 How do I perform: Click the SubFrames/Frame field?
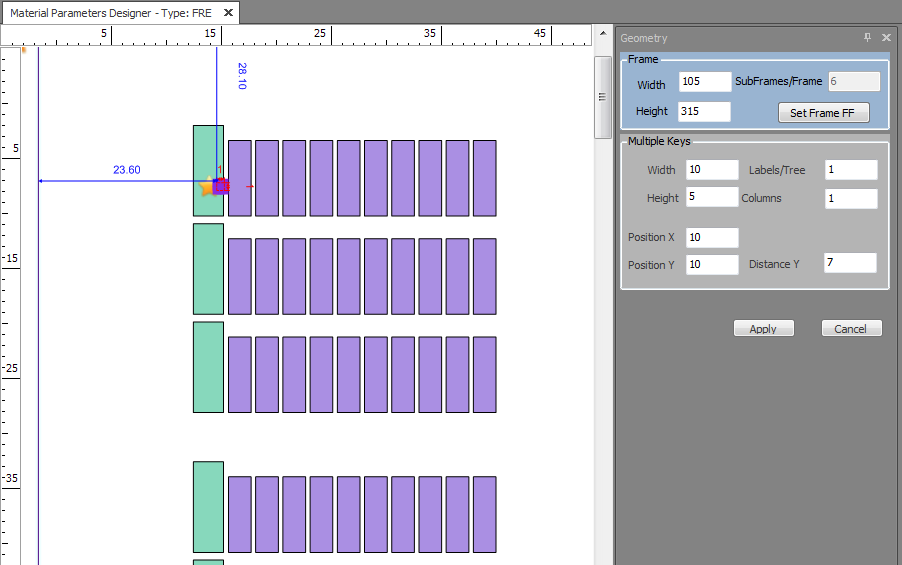(854, 82)
